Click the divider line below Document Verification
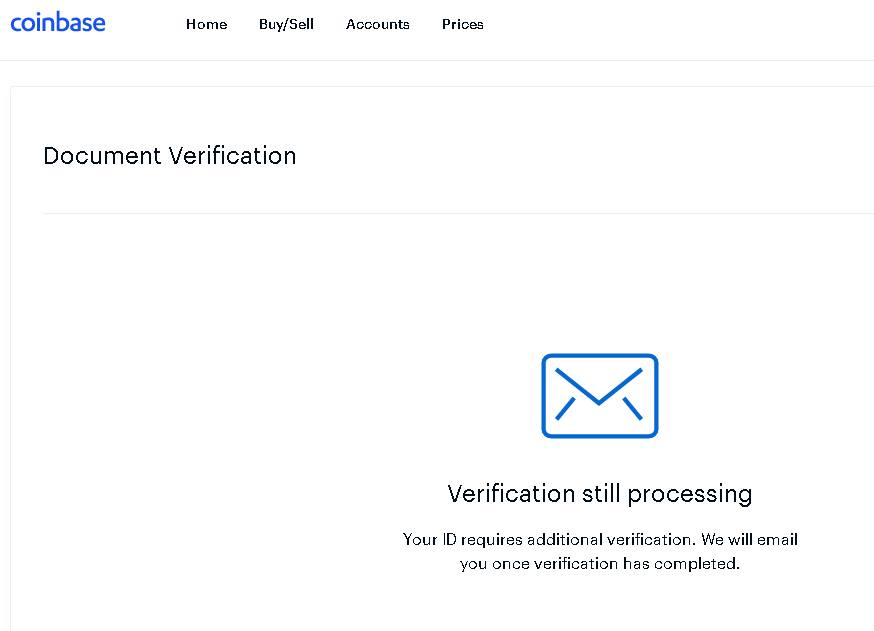The width and height of the screenshot is (874, 631). coord(458,213)
